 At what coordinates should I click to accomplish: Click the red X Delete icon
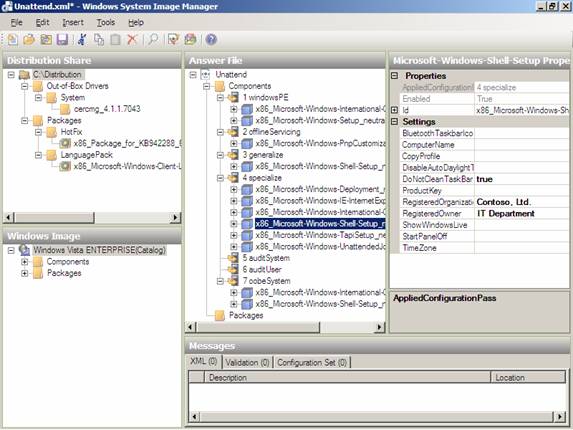(132, 39)
